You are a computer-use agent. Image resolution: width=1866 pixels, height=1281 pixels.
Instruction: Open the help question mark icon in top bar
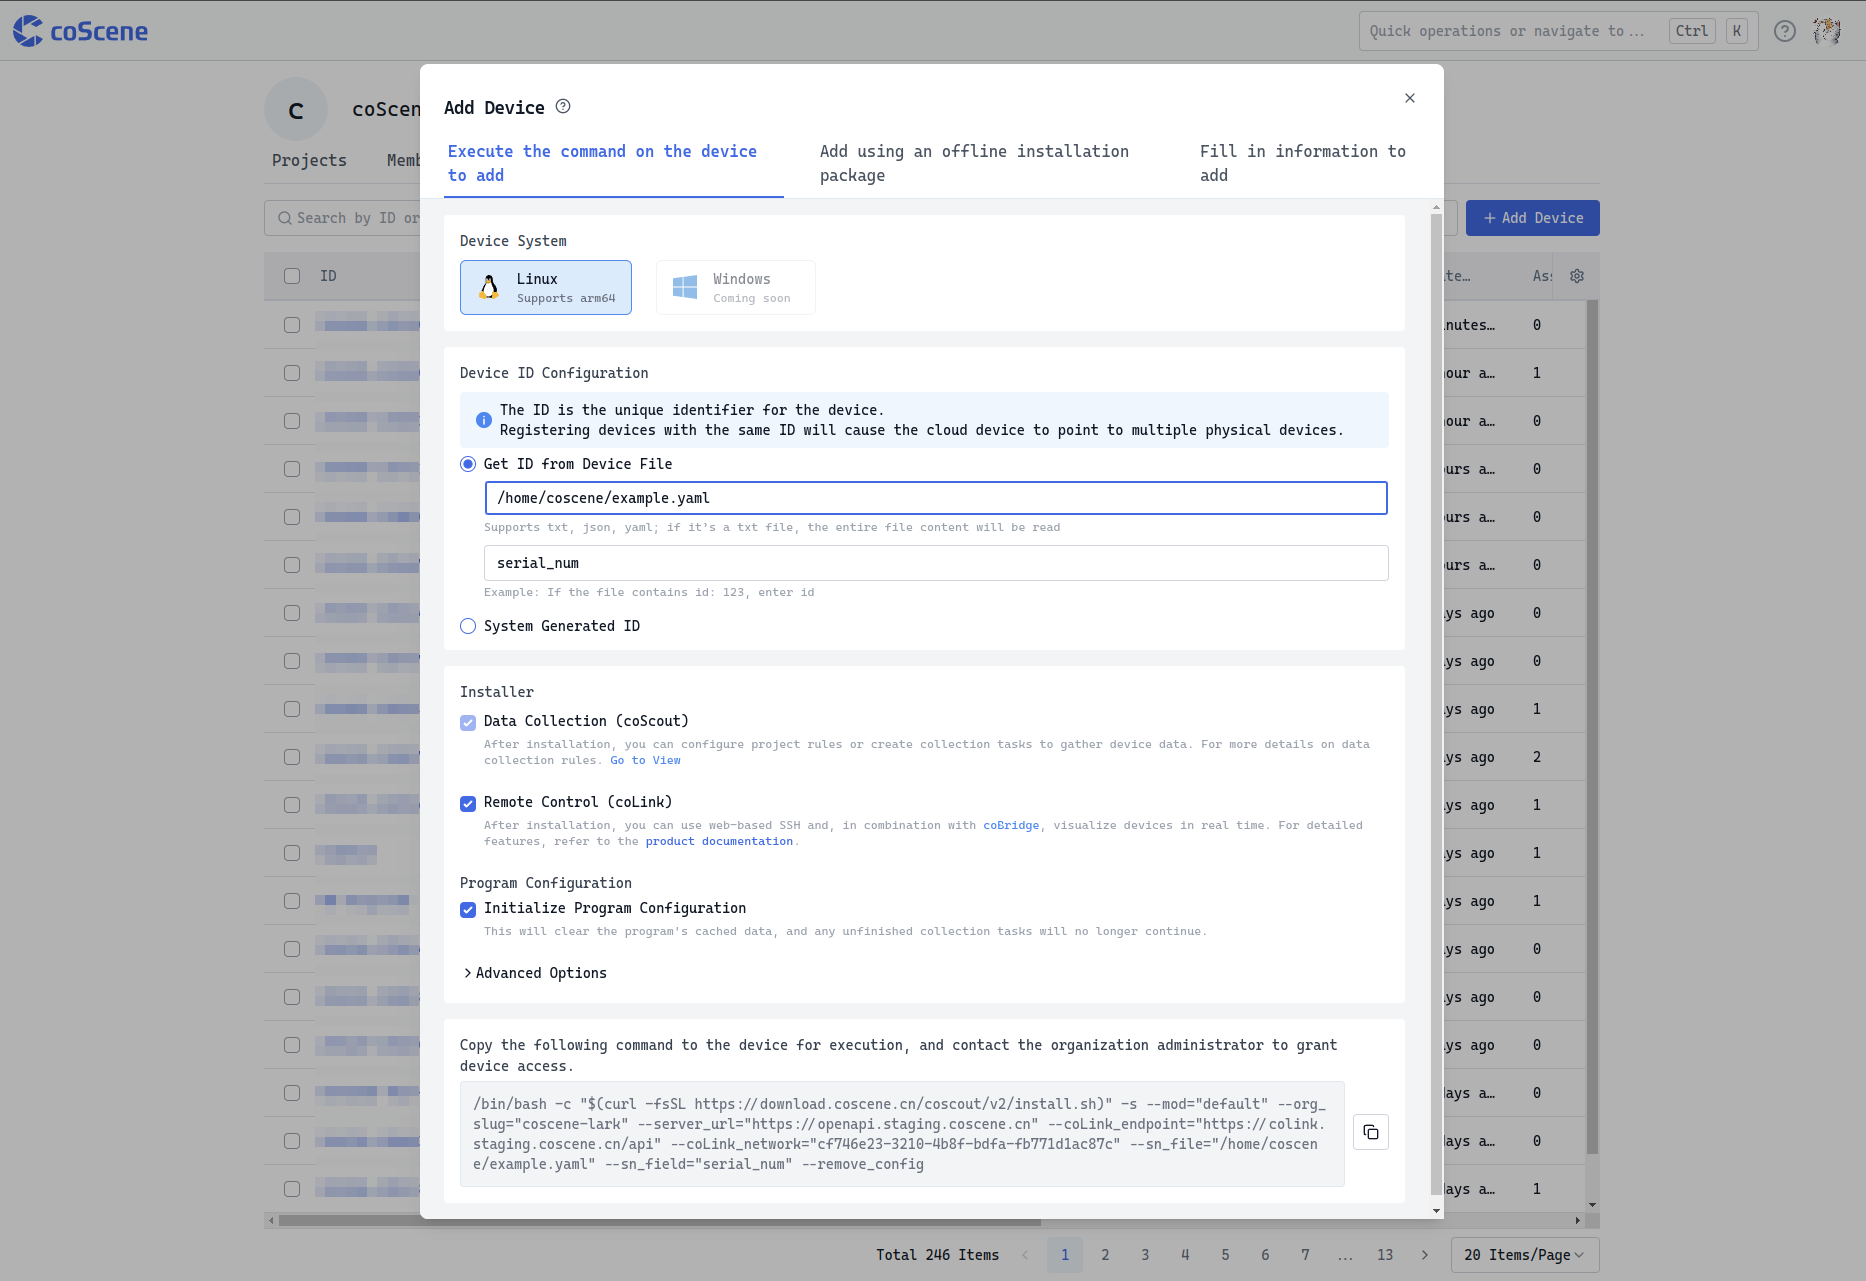1785,31
